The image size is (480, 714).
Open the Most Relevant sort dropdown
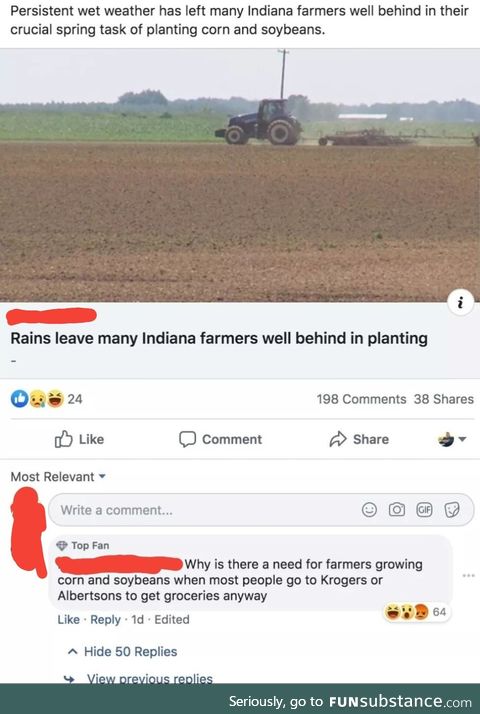point(58,477)
